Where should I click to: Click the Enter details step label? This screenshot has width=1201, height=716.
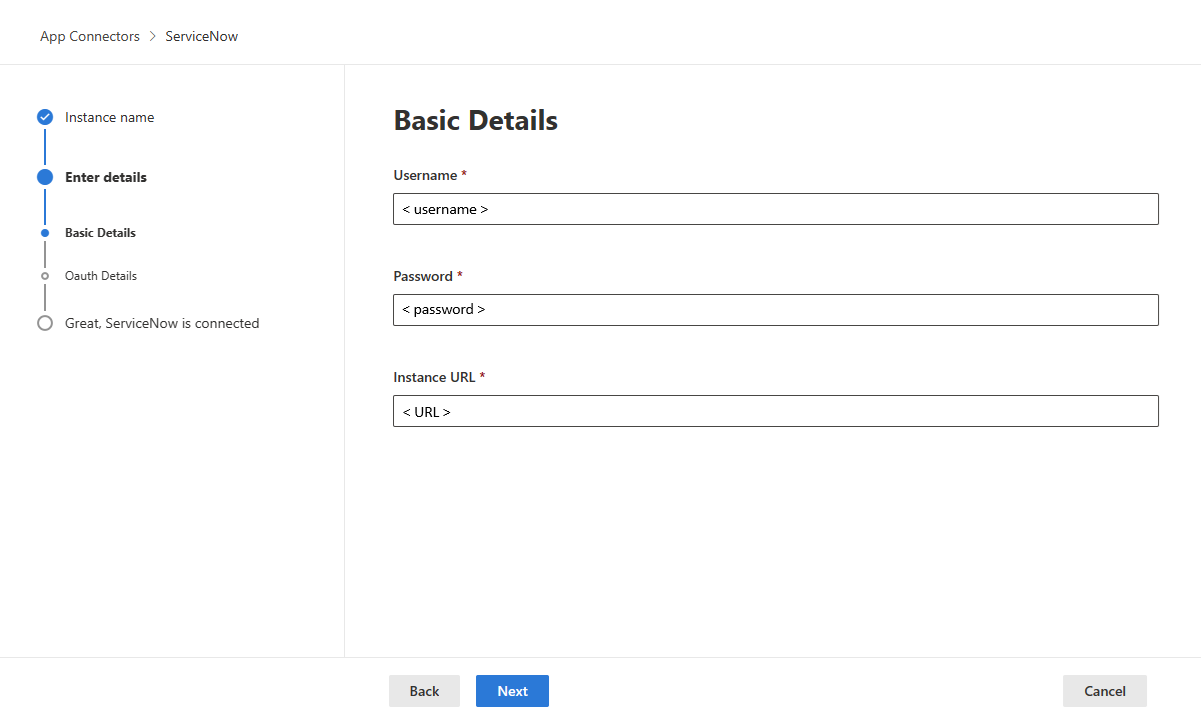pos(105,177)
